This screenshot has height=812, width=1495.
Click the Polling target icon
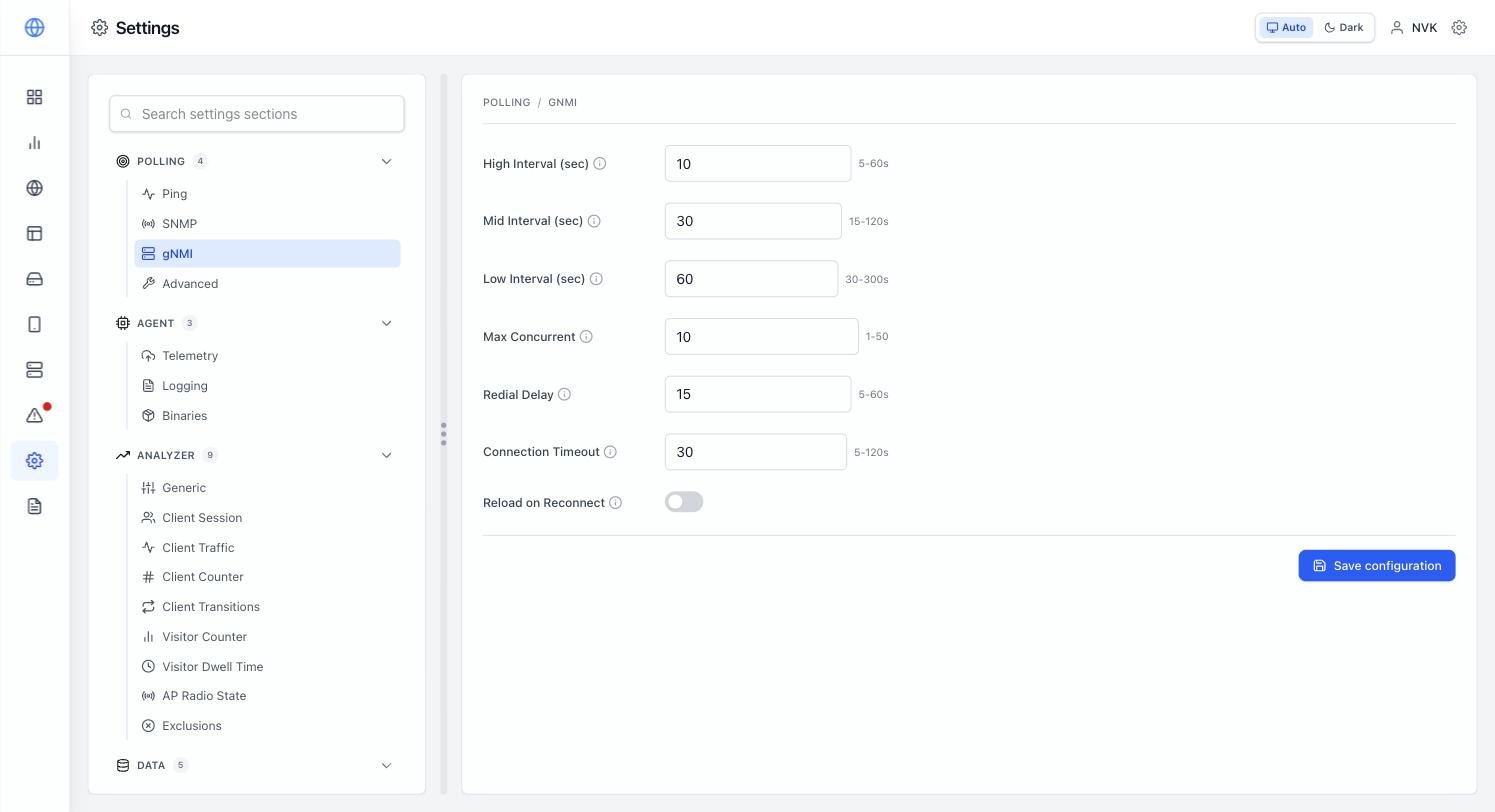click(123, 161)
